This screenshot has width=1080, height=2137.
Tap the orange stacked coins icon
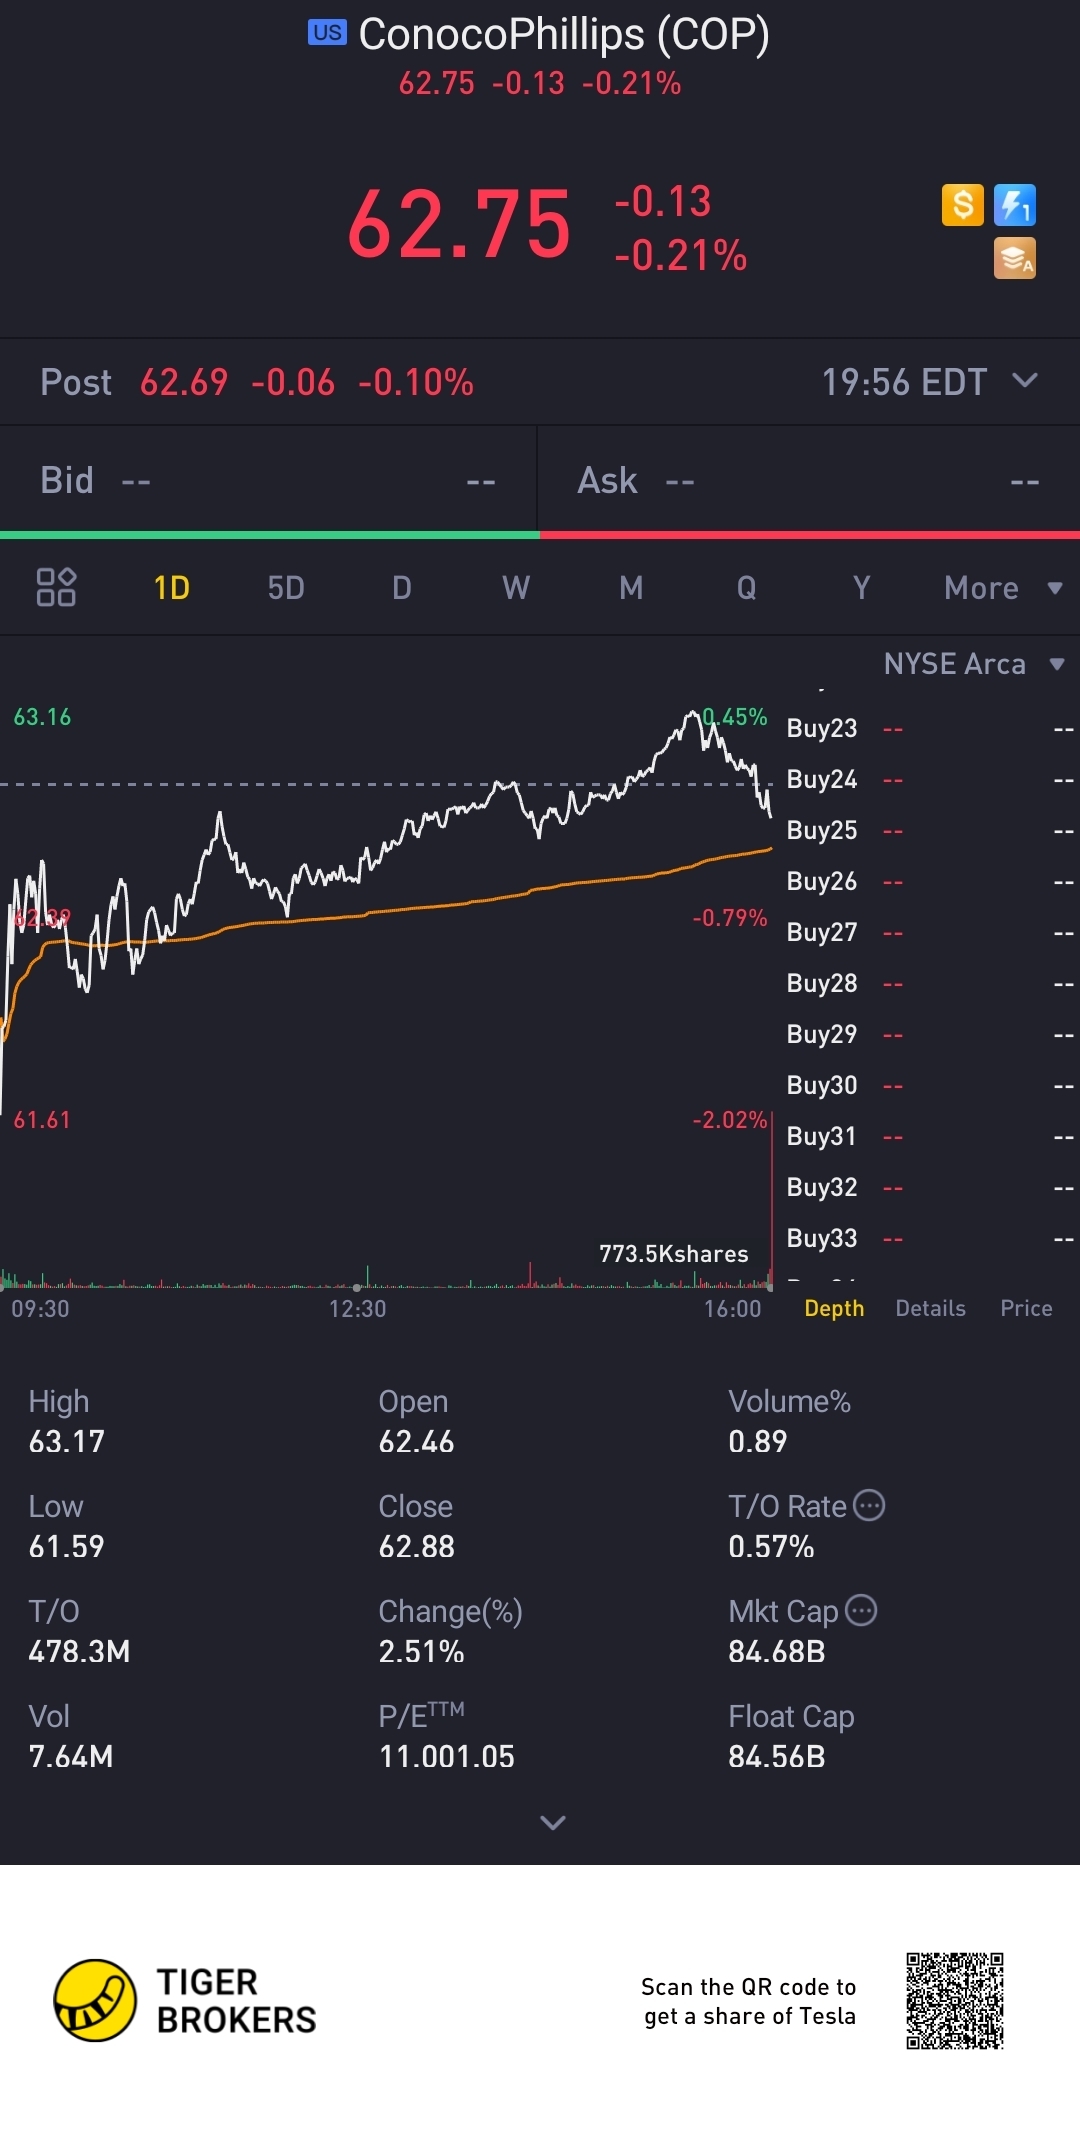coord(1015,258)
